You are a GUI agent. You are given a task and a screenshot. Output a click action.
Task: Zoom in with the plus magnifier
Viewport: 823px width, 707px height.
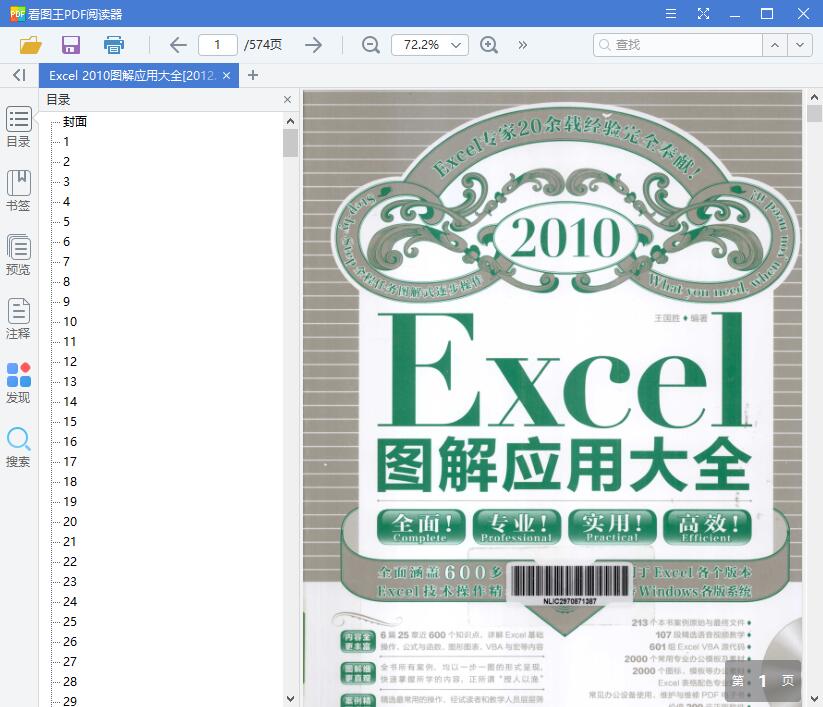[x=489, y=45]
